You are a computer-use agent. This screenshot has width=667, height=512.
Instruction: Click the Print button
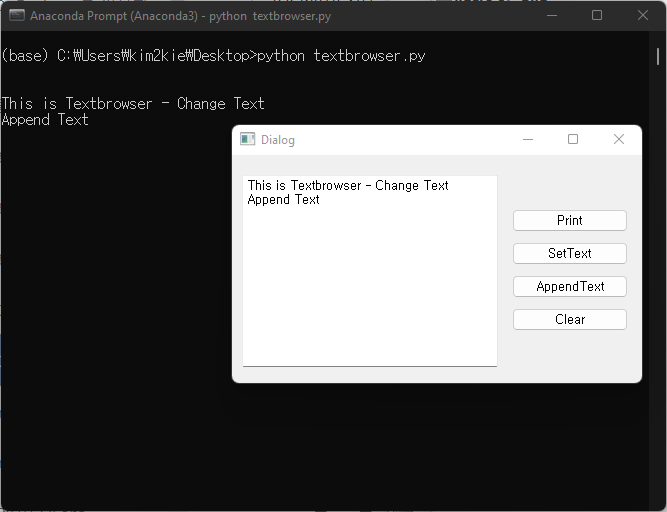(570, 220)
